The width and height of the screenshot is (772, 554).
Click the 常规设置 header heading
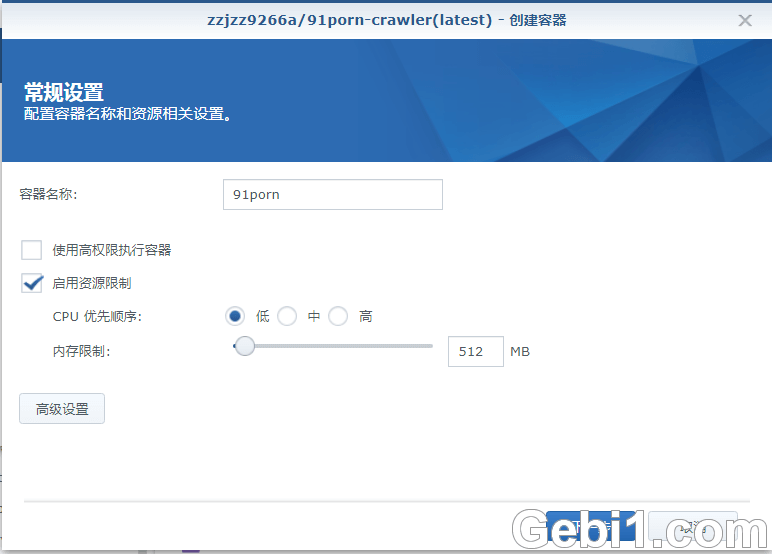pyautogui.click(x=64, y=93)
